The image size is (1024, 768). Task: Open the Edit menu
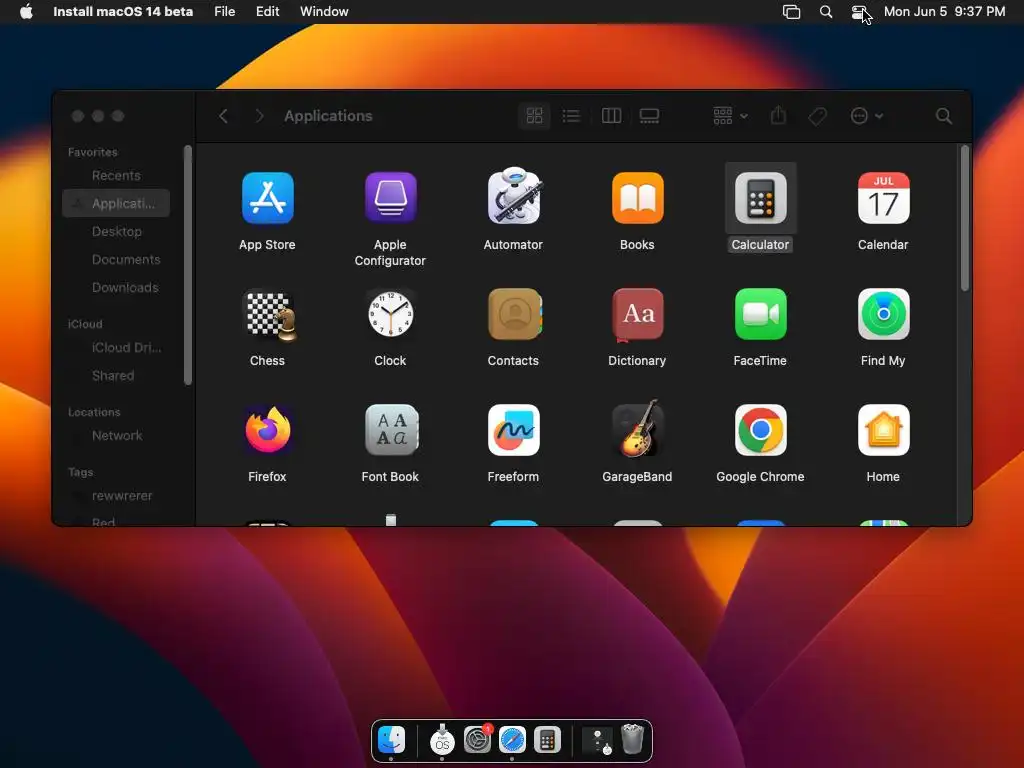pyautogui.click(x=267, y=11)
